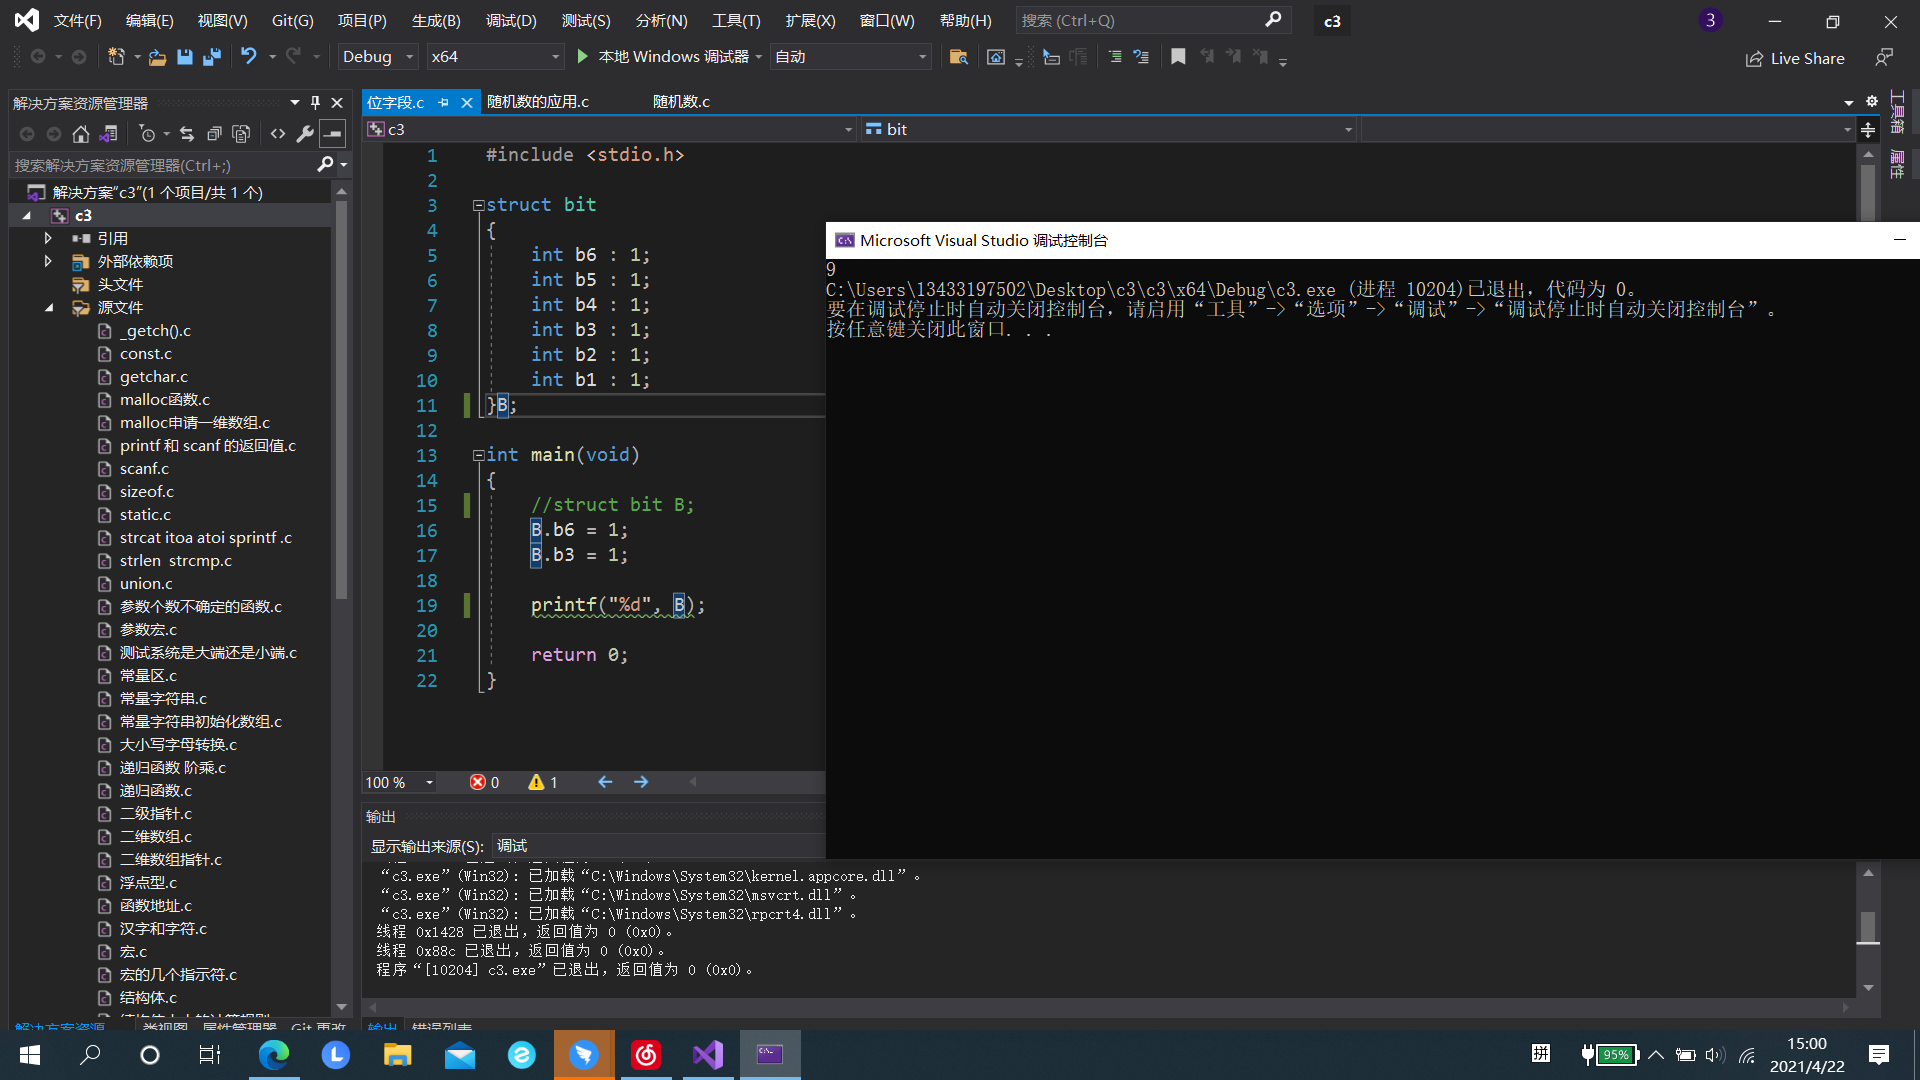Image resolution: width=1920 pixels, height=1080 pixels.
Task: Open the 自动 debug type dropdown
Action: click(x=851, y=57)
